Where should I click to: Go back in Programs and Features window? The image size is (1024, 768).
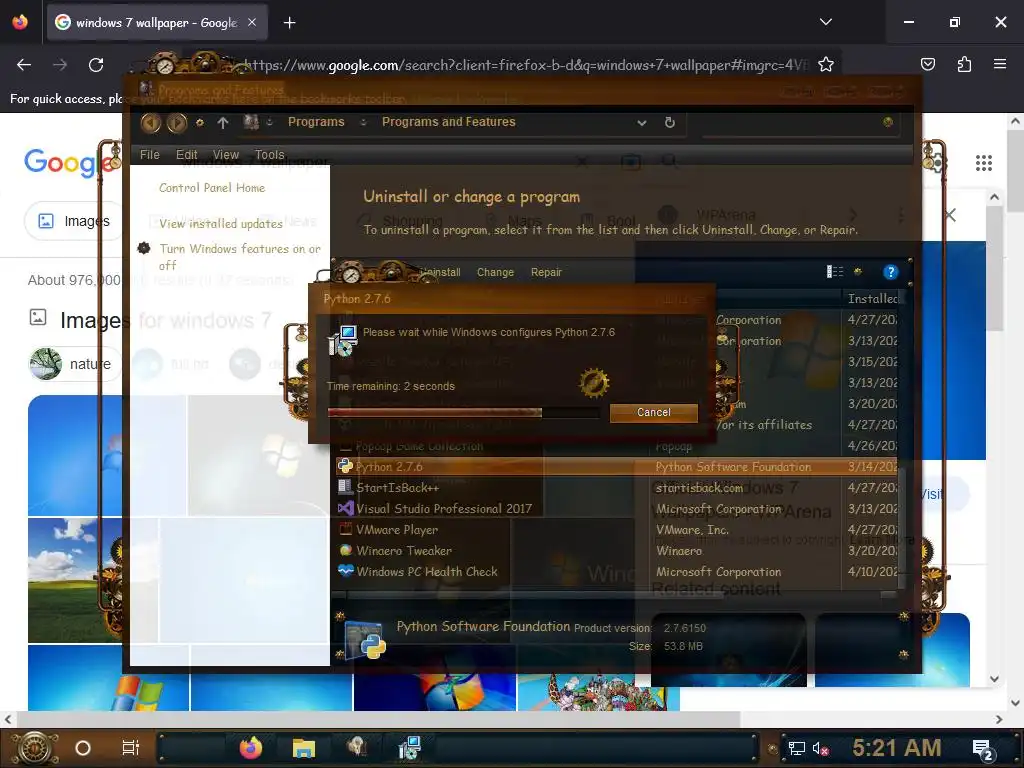click(x=151, y=123)
